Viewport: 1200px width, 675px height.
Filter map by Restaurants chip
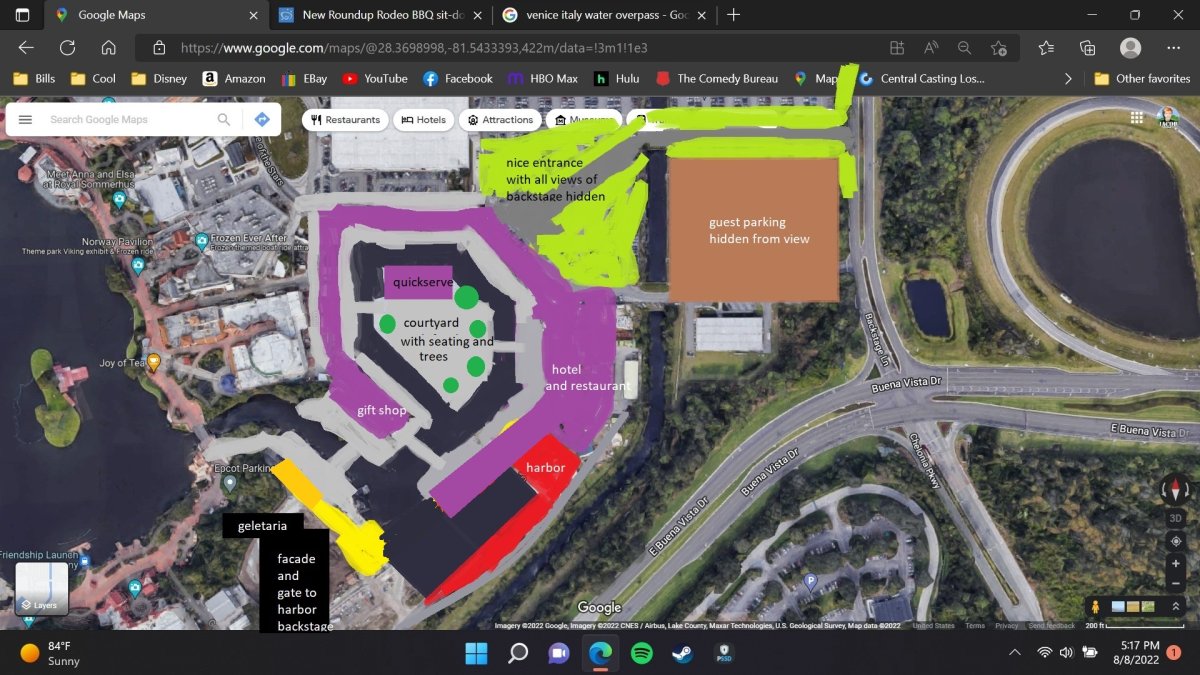coord(345,120)
